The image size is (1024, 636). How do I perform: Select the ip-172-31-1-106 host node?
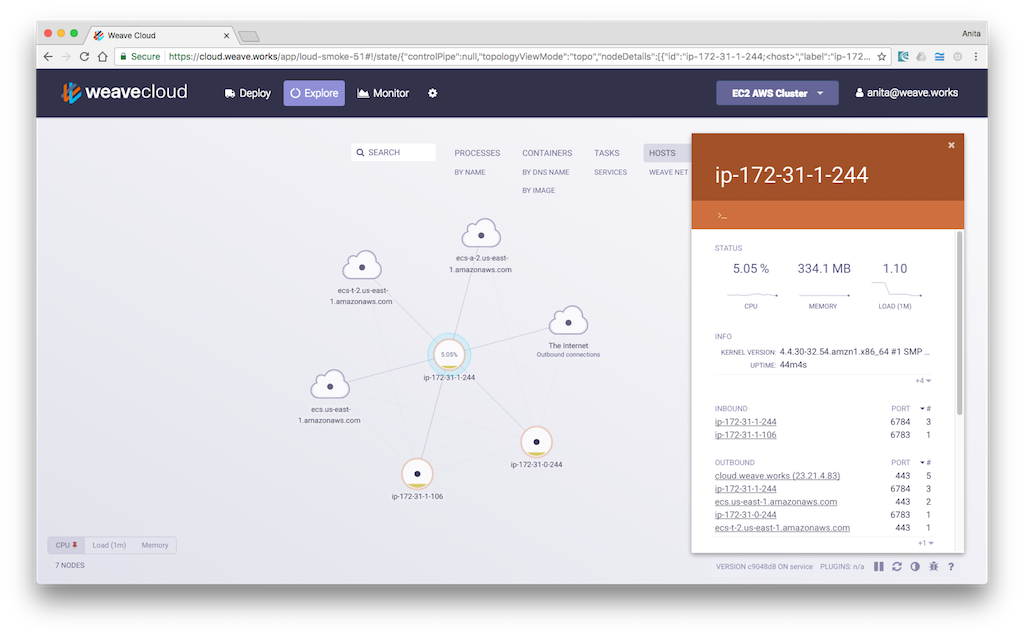[417, 473]
